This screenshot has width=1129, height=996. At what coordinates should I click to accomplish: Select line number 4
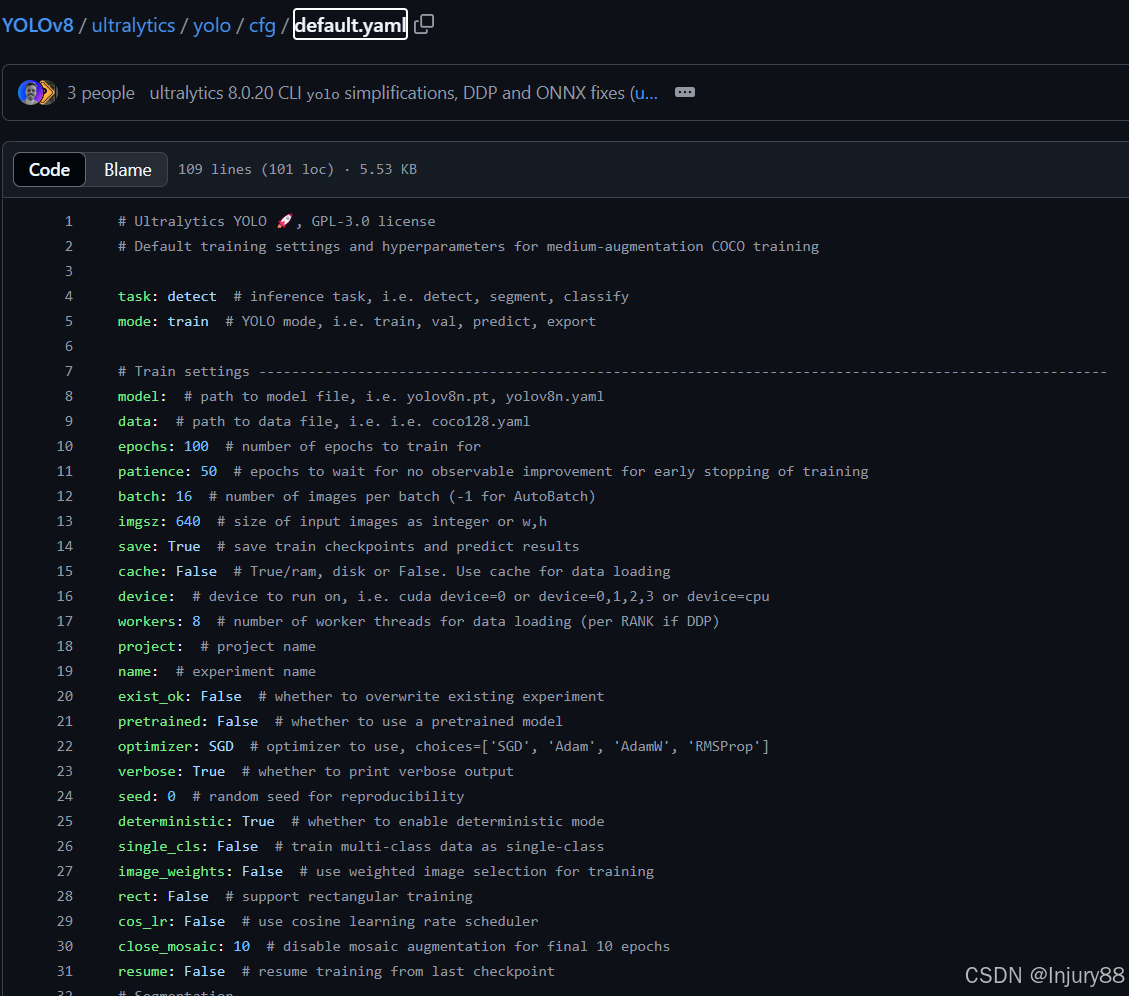[x=68, y=296]
